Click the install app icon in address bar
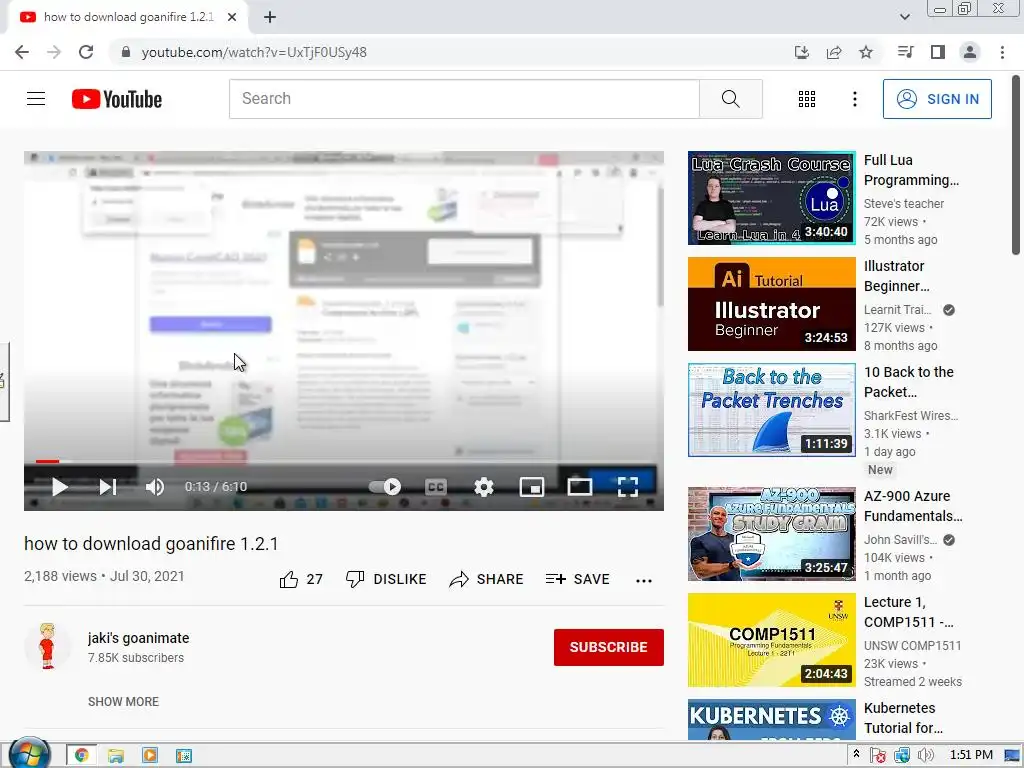Viewport: 1024px width, 768px height. [x=801, y=52]
